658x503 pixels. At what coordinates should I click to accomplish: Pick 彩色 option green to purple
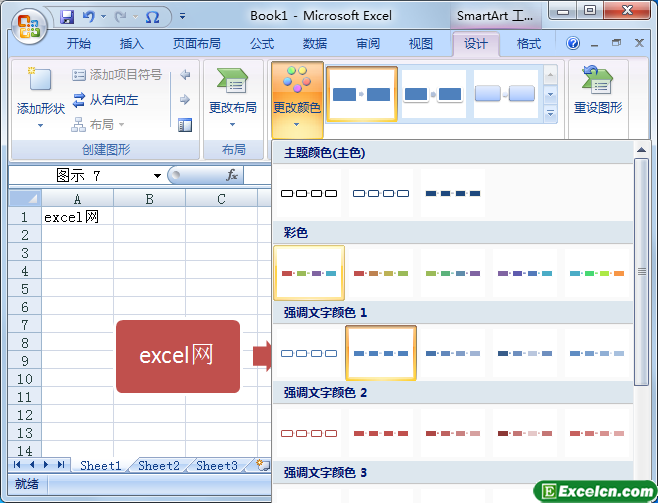[x=452, y=273]
